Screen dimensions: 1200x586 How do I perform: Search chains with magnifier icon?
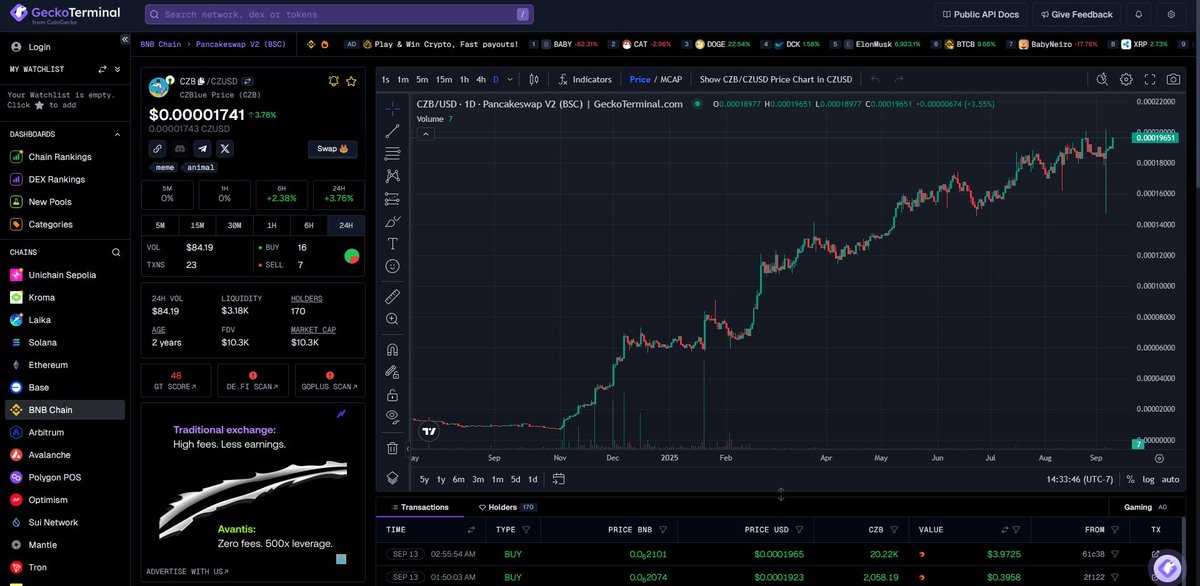click(116, 253)
